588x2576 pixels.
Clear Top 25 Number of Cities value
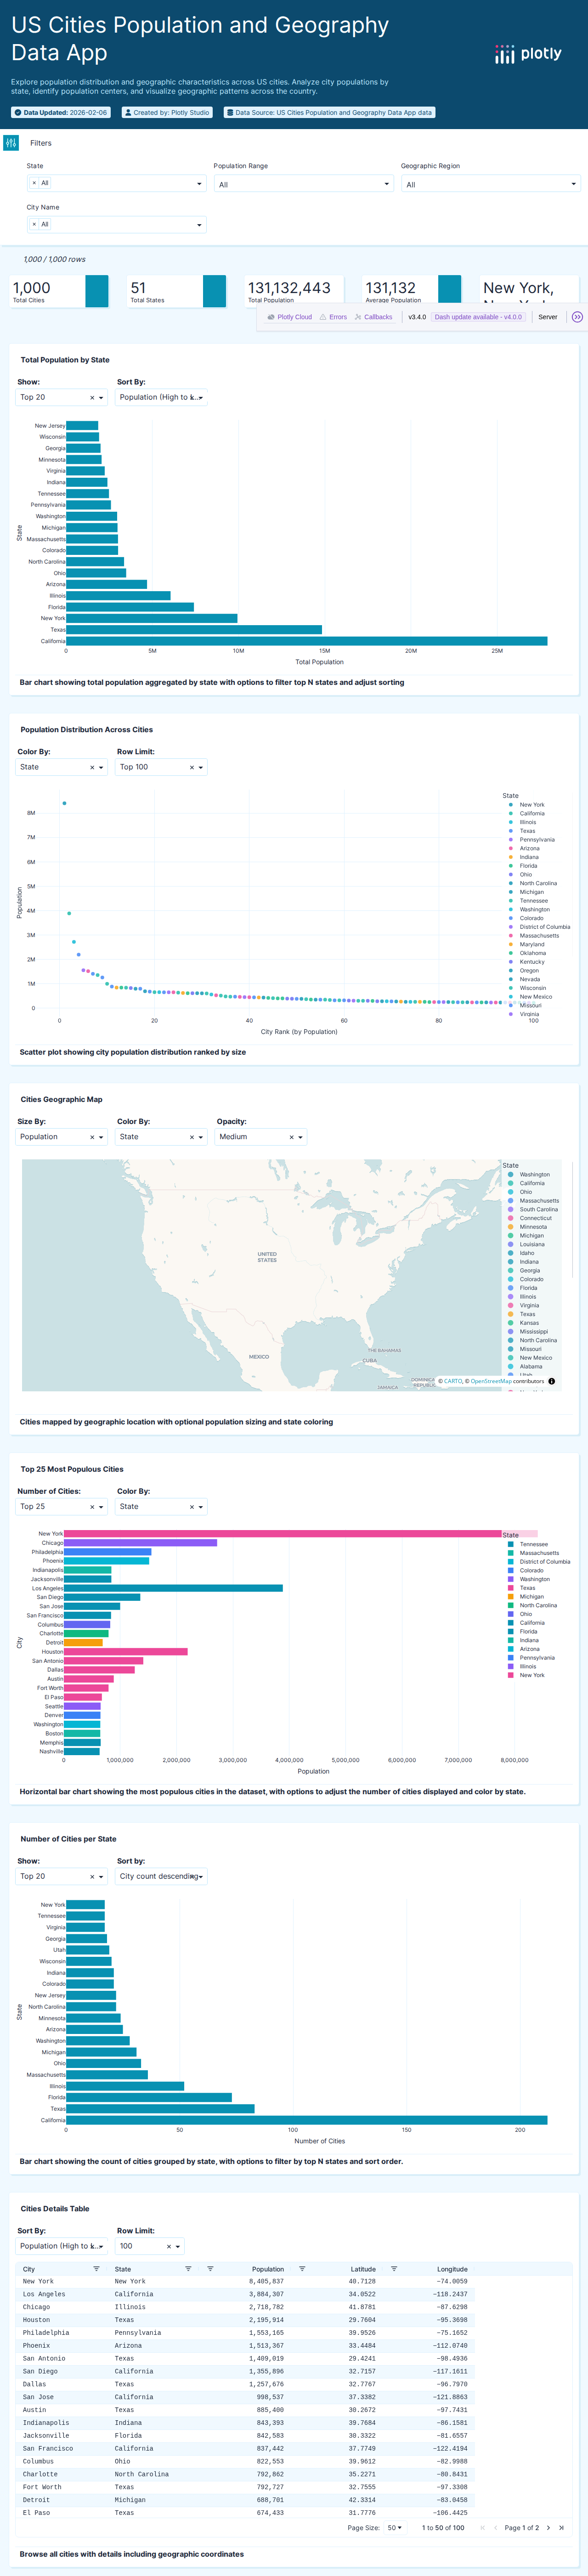click(x=92, y=1507)
